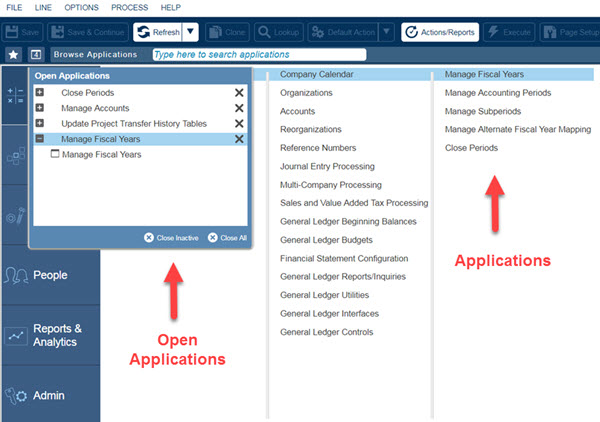600x422 pixels.
Task: Select the Manage Fiscal Years window child item
Action: coord(100,155)
